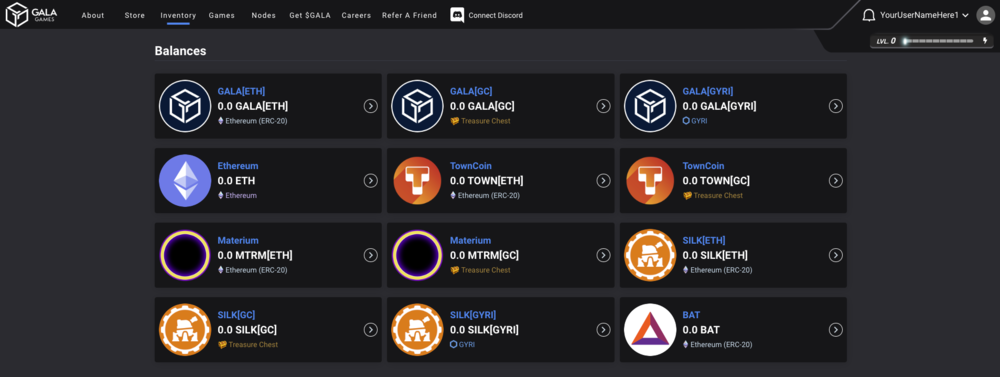Click the user avatar icon
Viewport: 1000px width, 377px height.
click(x=985, y=15)
